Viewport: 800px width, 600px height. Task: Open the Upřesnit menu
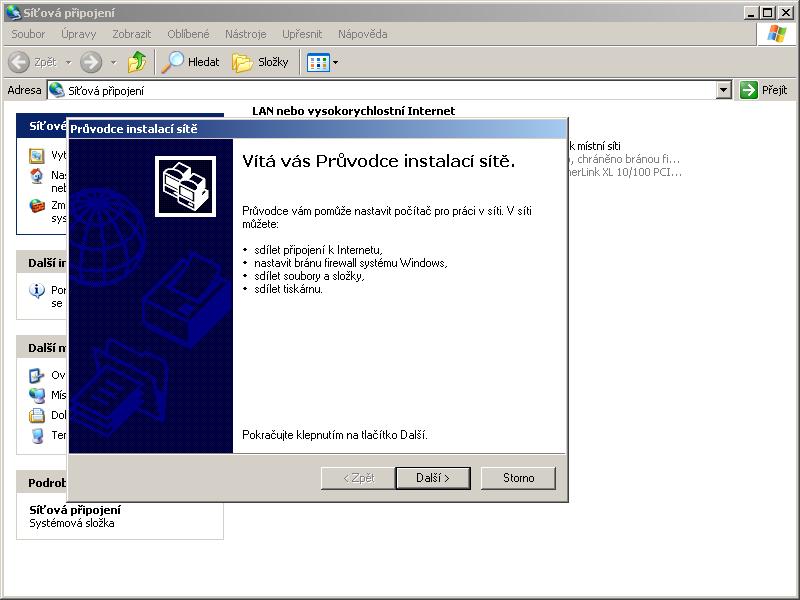click(302, 34)
